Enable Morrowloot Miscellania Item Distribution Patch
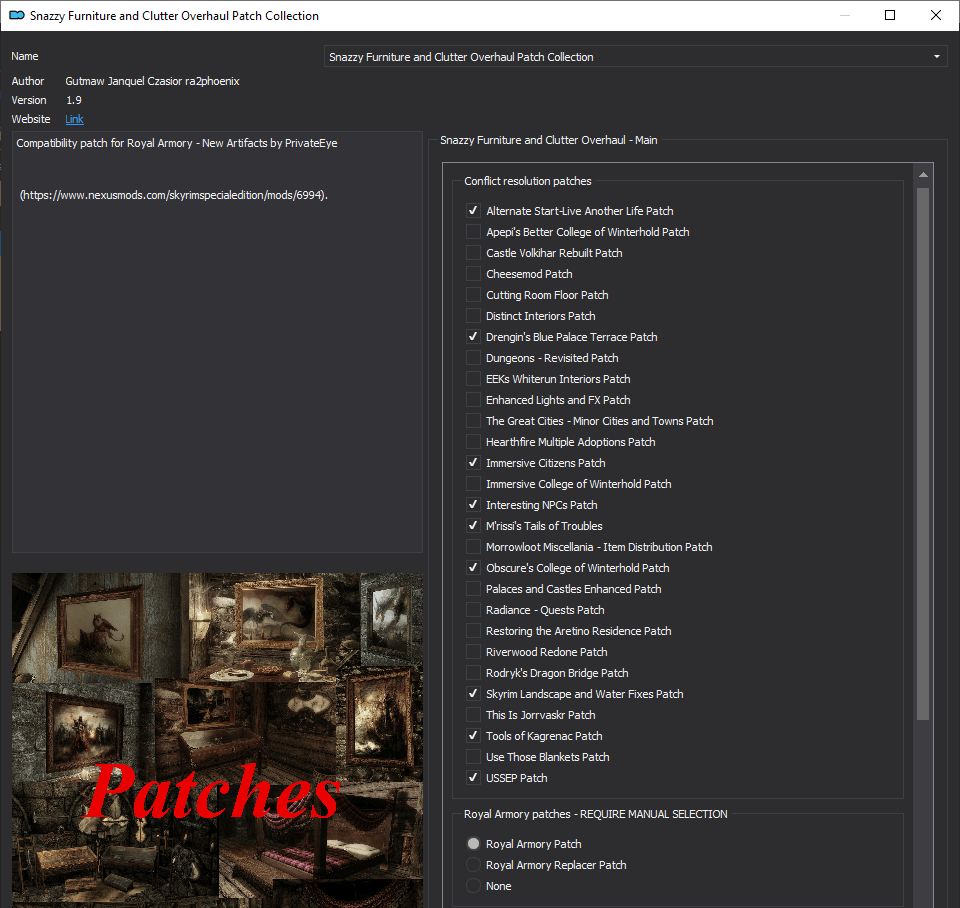This screenshot has height=908, width=960. pyautogui.click(x=473, y=547)
